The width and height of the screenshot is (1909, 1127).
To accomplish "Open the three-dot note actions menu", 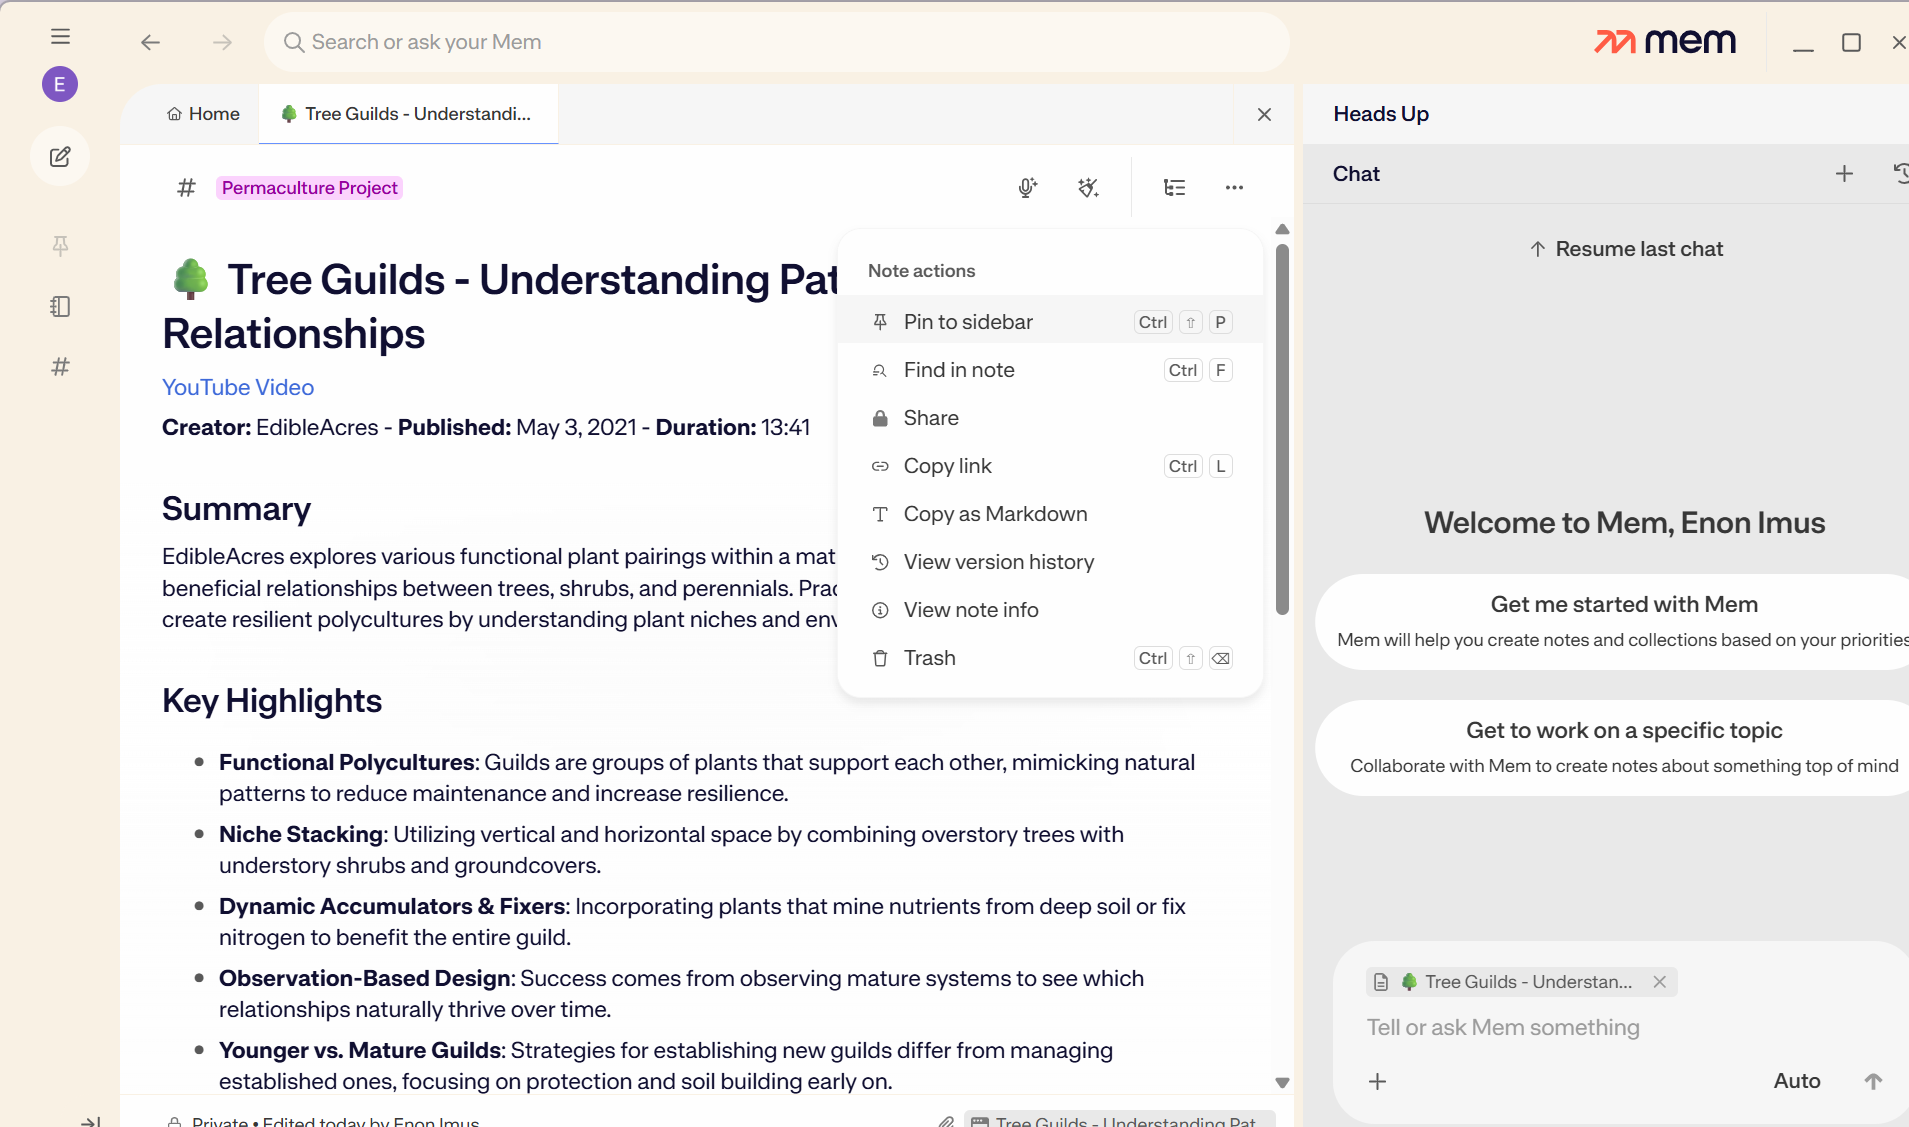I will pyautogui.click(x=1234, y=188).
